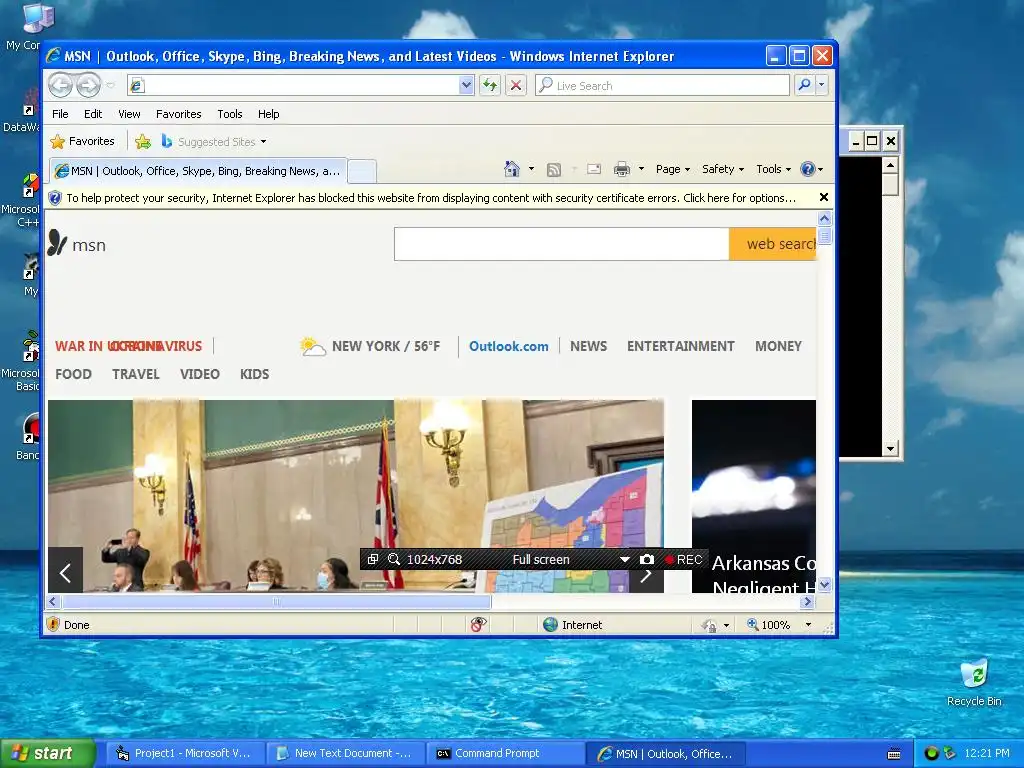Viewport: 1024px width, 768px height.
Task: Open a new blank tab
Action: (361, 172)
